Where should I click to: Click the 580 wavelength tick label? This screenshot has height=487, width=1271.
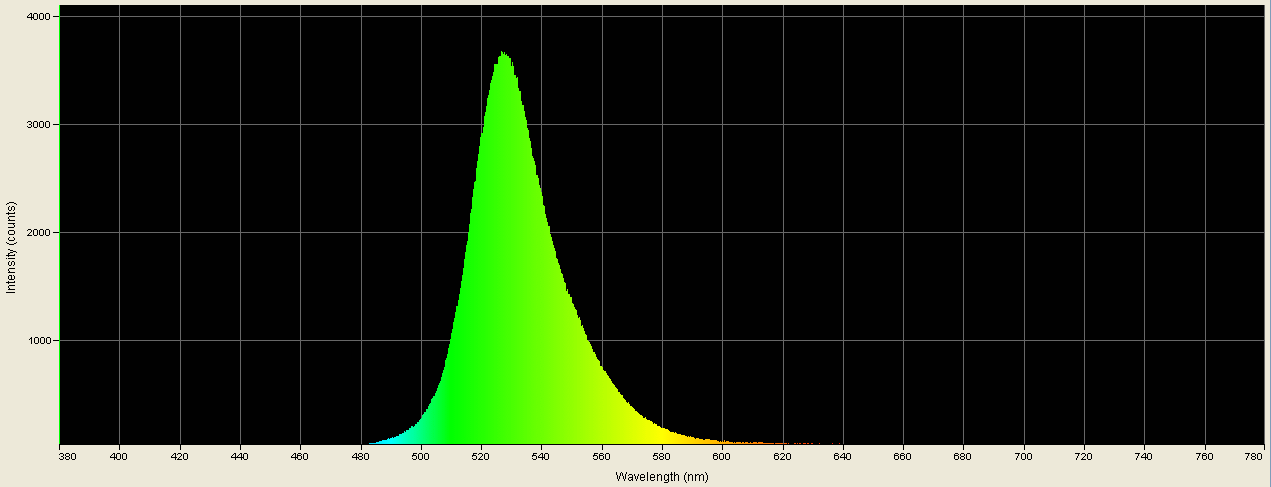[x=662, y=456]
